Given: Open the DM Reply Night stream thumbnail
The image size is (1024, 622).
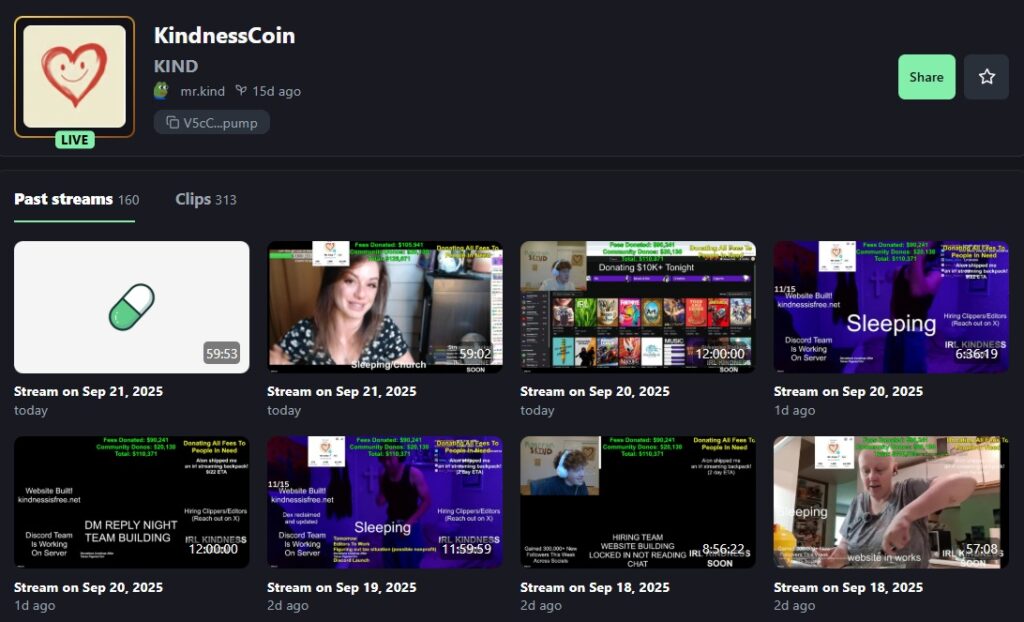Looking at the screenshot, I should 131,502.
